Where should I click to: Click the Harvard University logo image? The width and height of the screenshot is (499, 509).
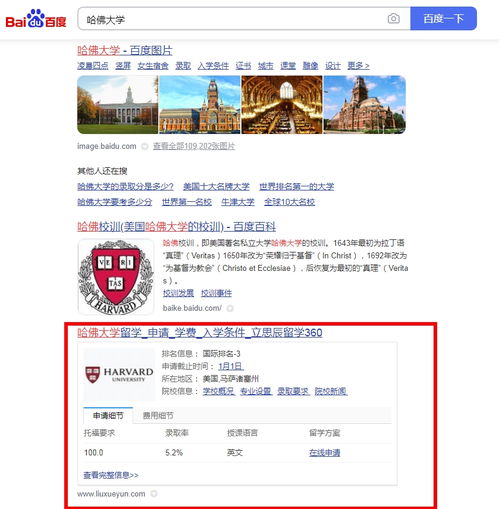pos(119,375)
